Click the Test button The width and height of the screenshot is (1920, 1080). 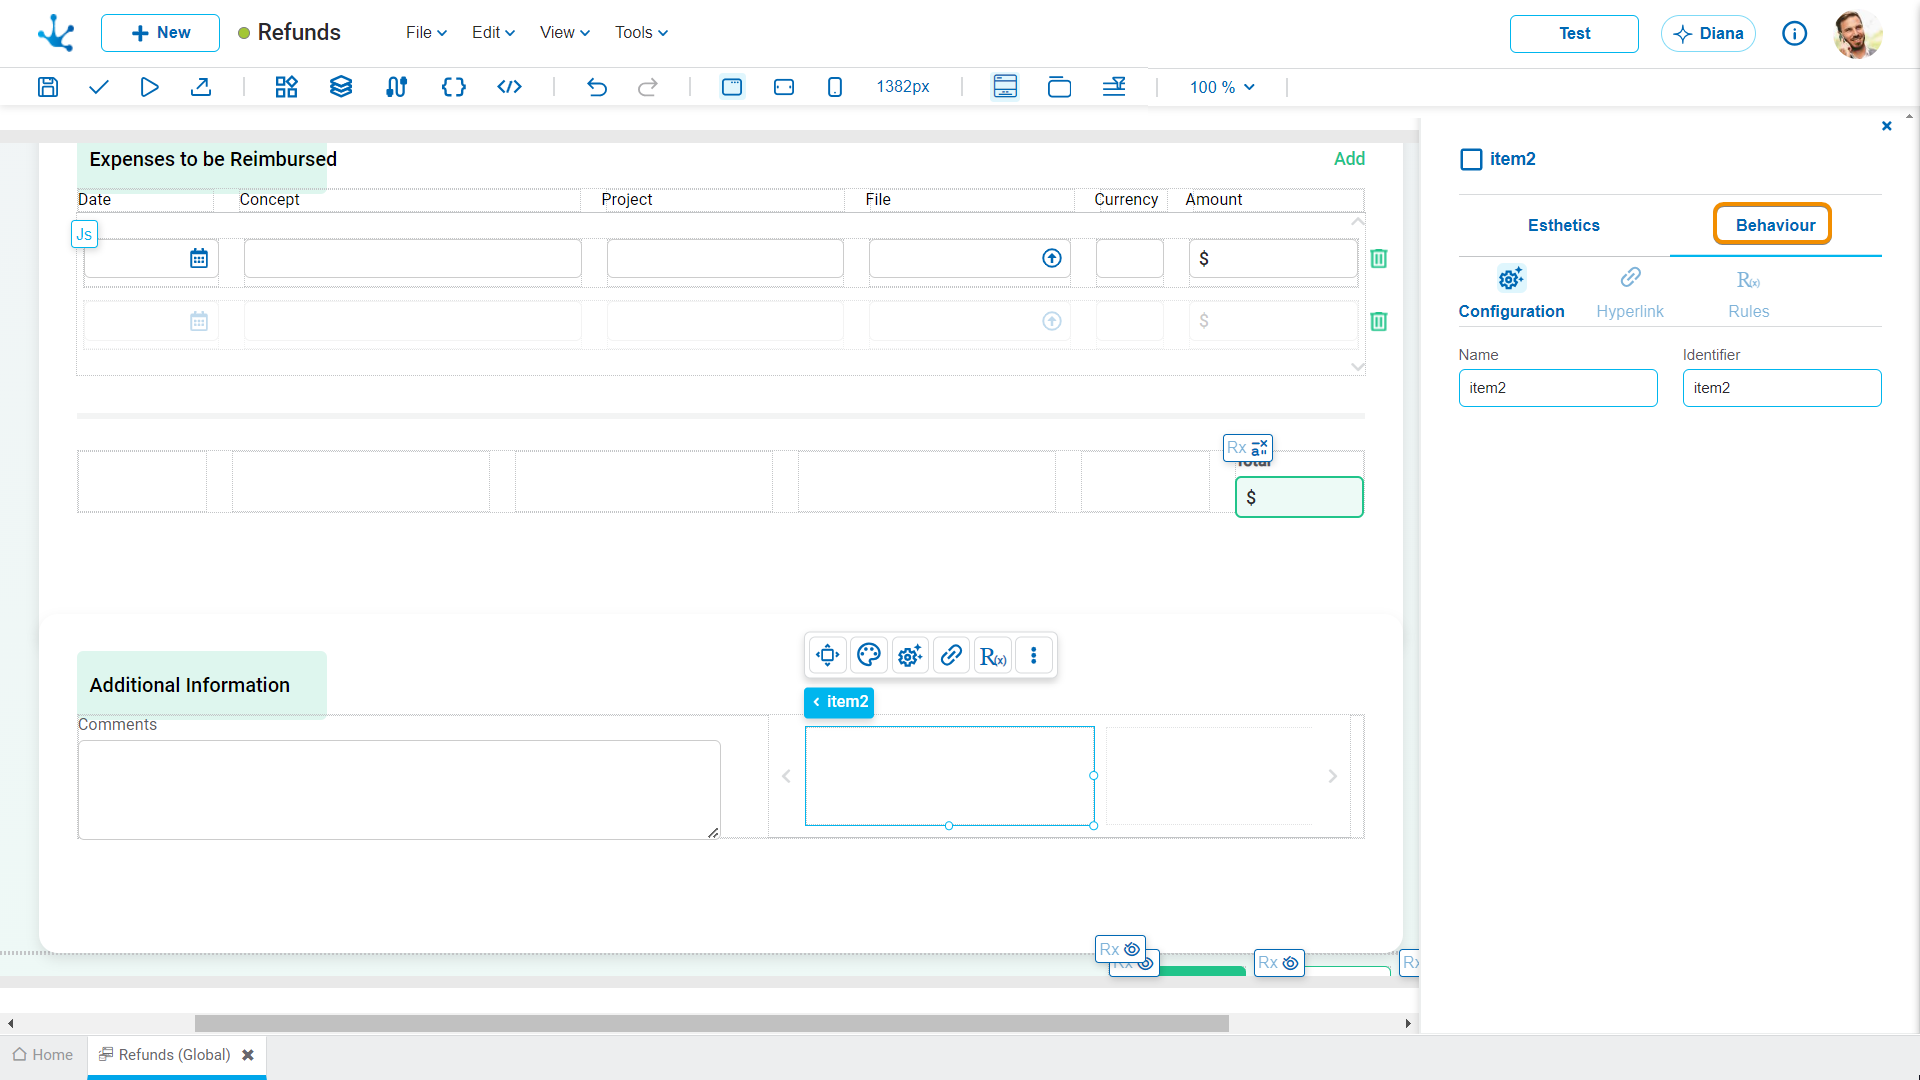1574,34
